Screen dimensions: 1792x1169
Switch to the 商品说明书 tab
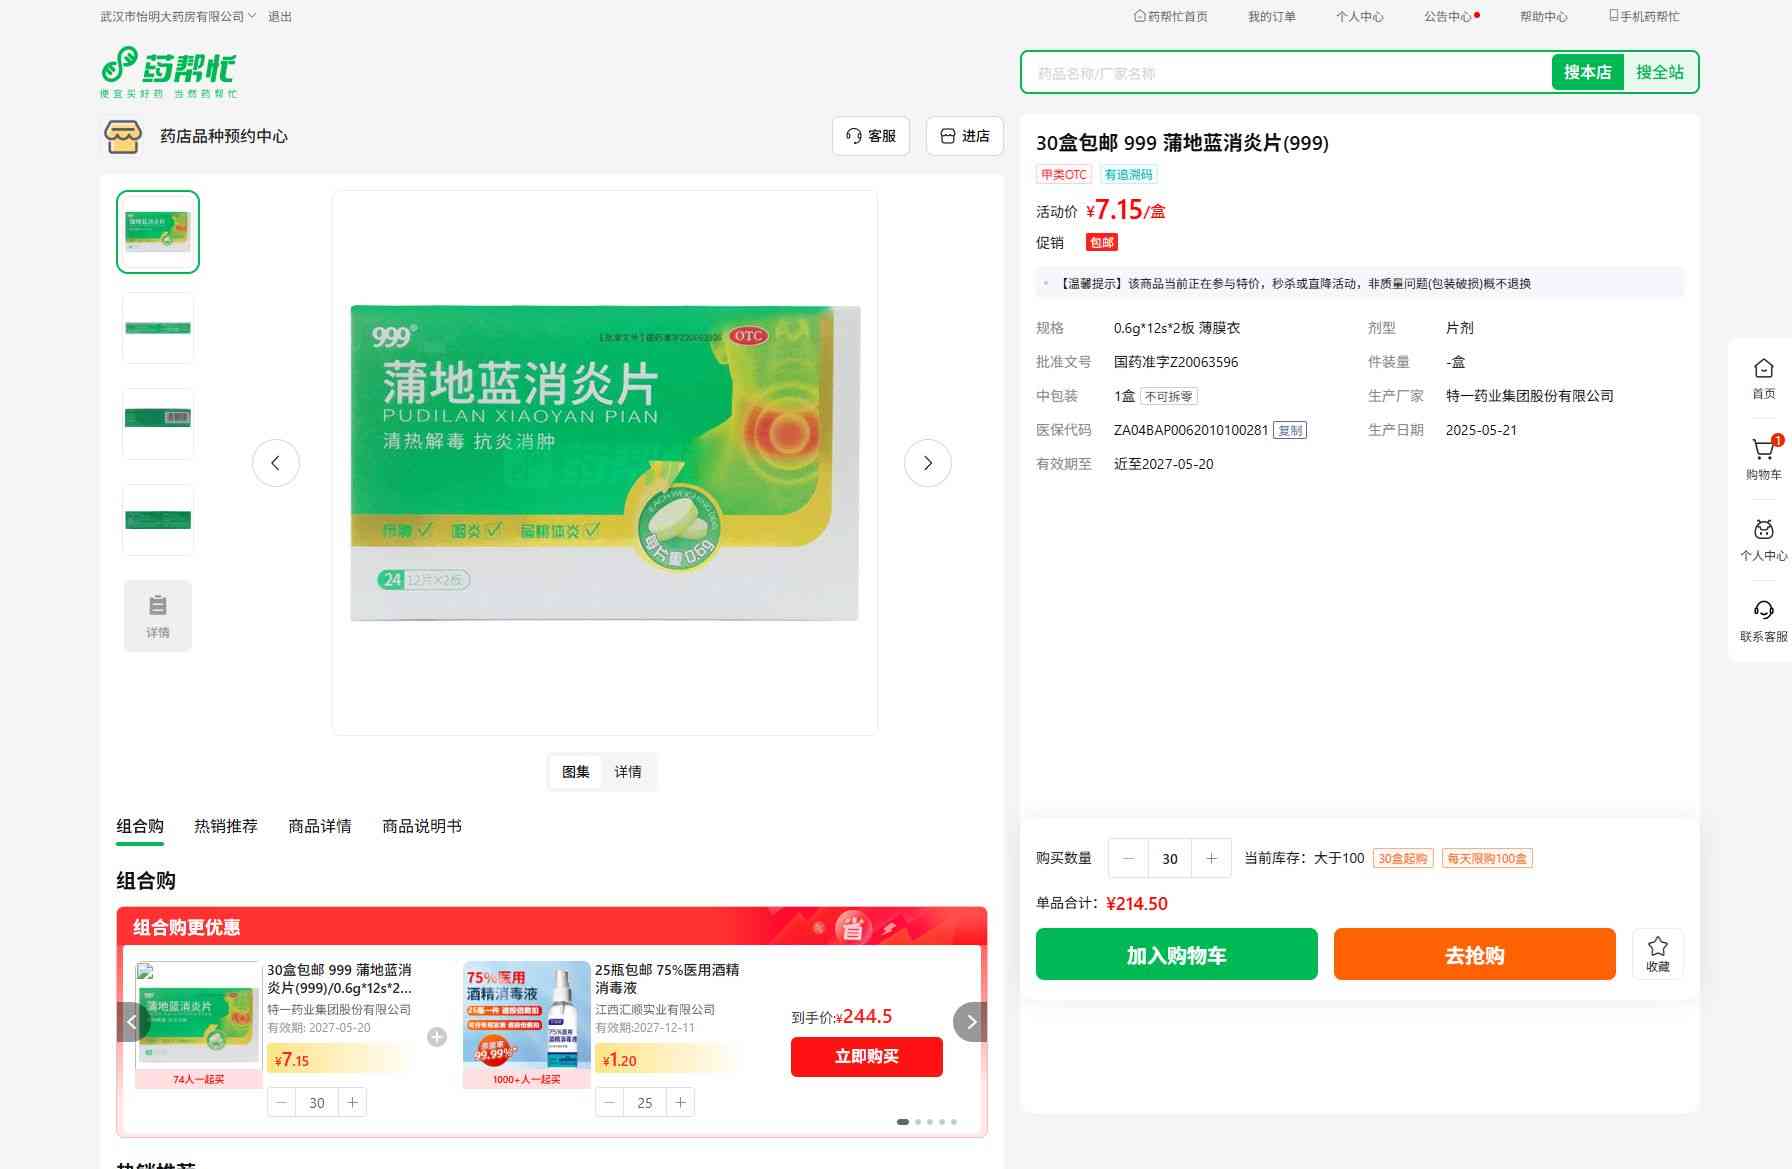click(x=421, y=826)
